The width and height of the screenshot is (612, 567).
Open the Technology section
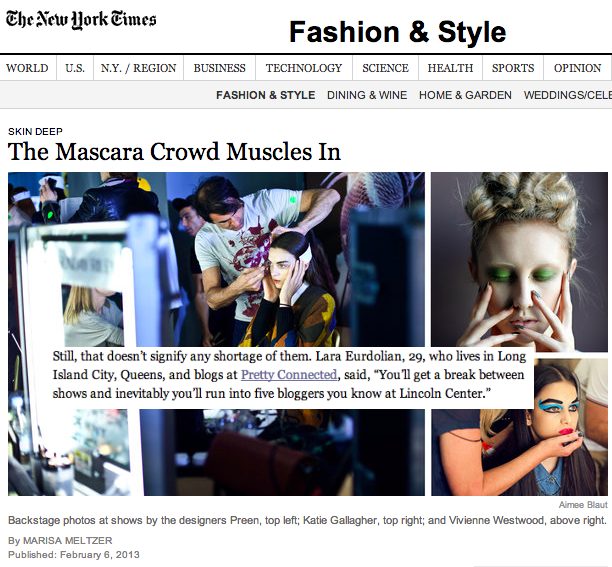click(304, 69)
